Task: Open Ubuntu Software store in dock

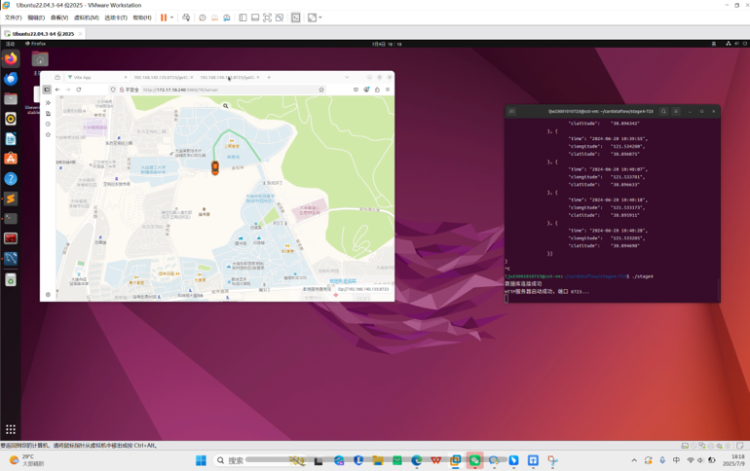Action: click(x=11, y=158)
